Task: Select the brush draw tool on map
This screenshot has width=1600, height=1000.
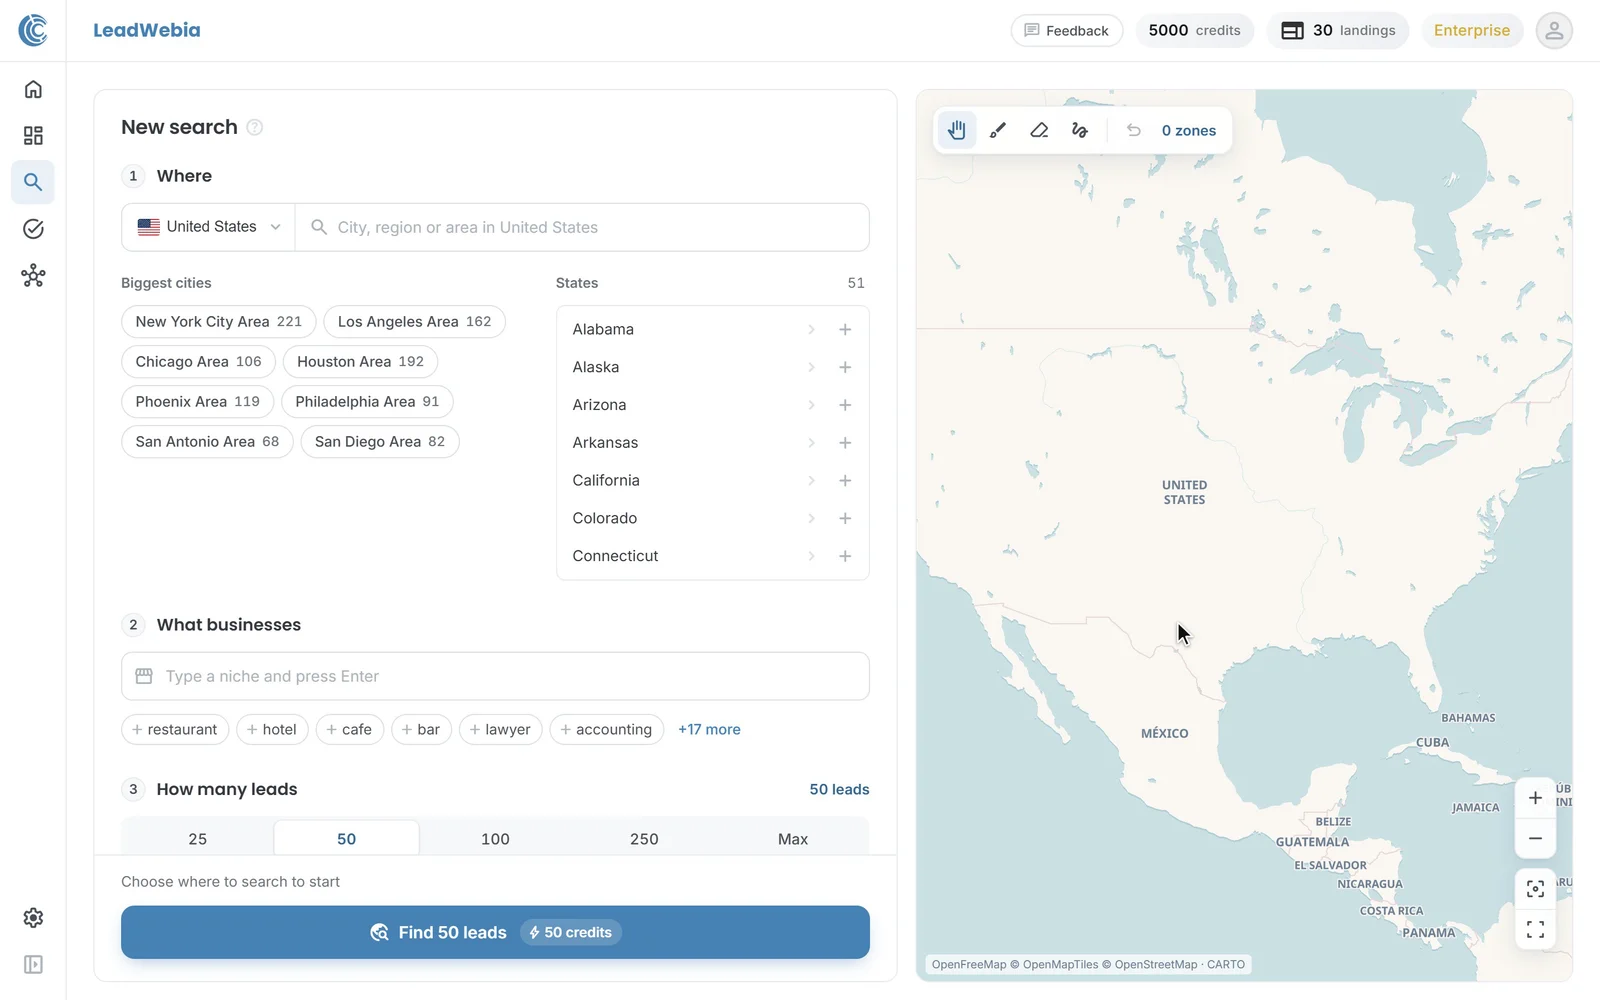Action: 998,130
